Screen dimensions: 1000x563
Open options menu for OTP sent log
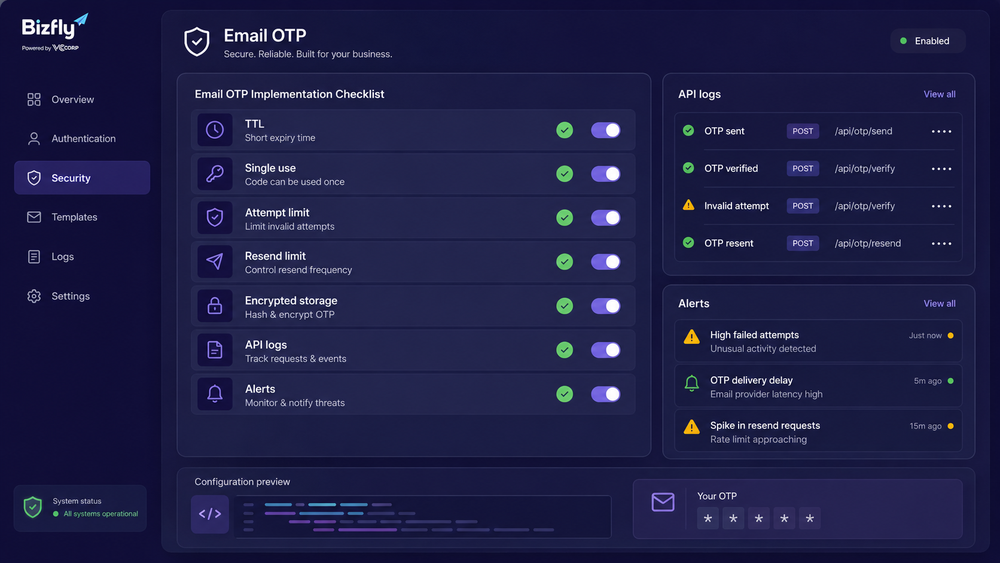coord(941,131)
